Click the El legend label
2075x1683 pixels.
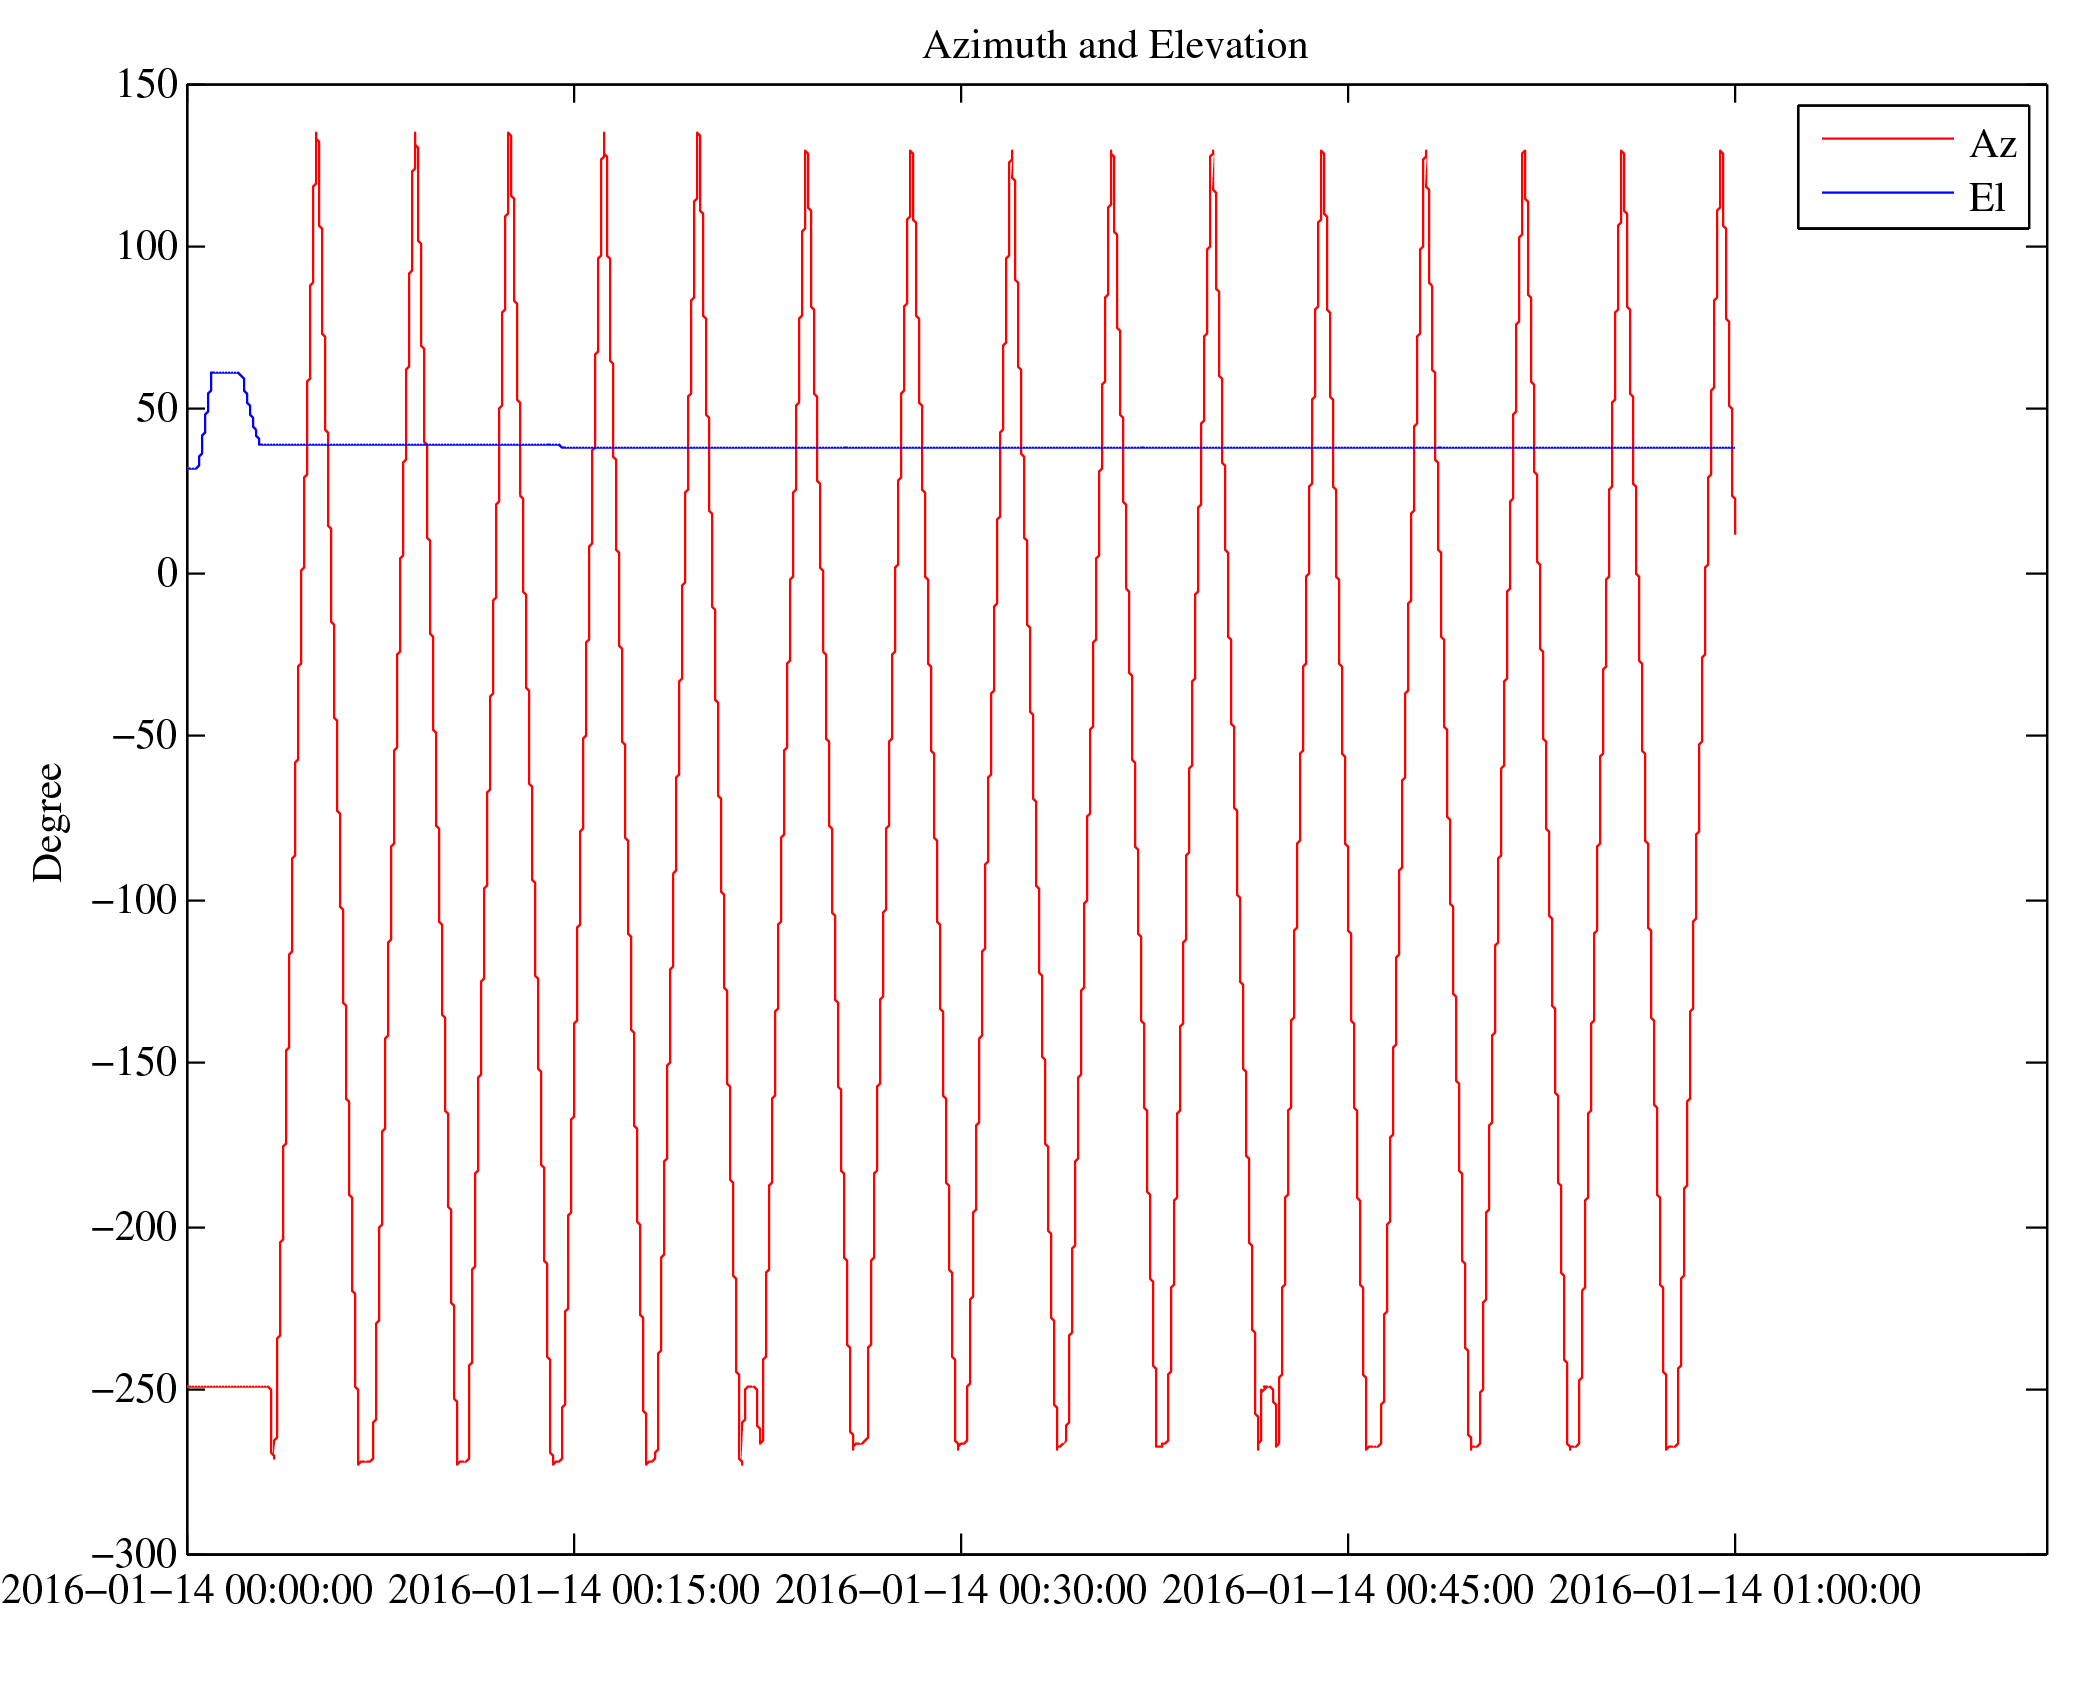click(1986, 198)
